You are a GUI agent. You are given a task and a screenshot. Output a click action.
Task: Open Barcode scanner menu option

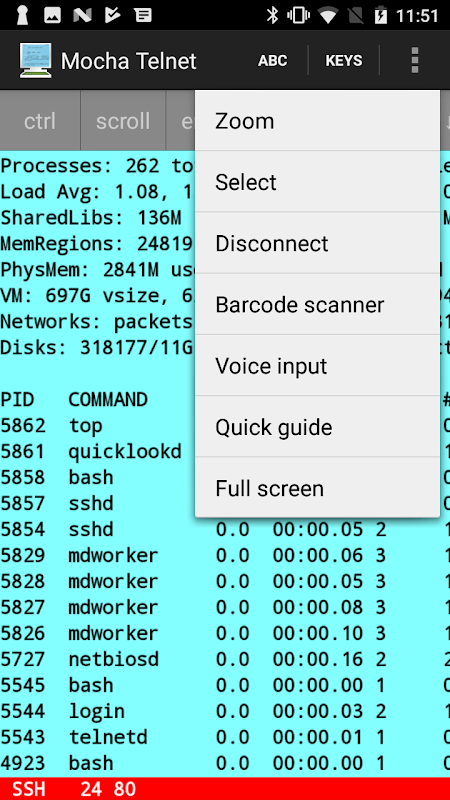pos(317,305)
